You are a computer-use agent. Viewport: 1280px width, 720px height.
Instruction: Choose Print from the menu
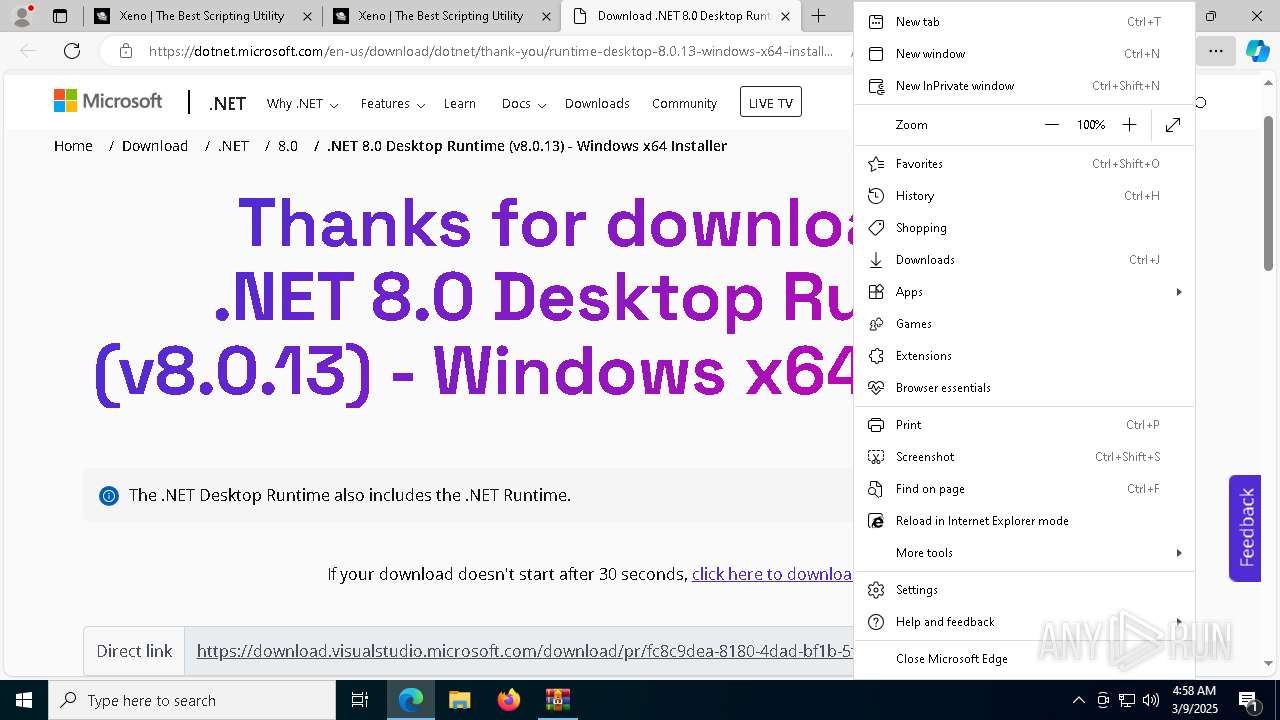click(1024, 425)
